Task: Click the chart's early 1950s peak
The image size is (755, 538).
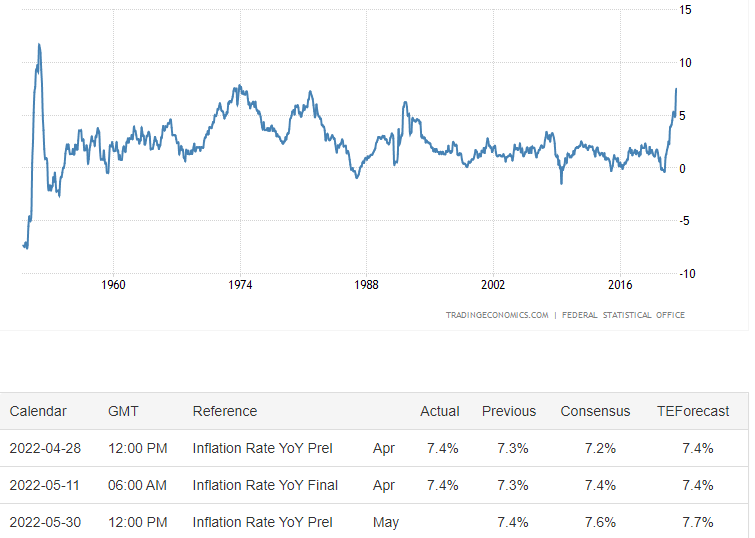Action: click(x=39, y=45)
